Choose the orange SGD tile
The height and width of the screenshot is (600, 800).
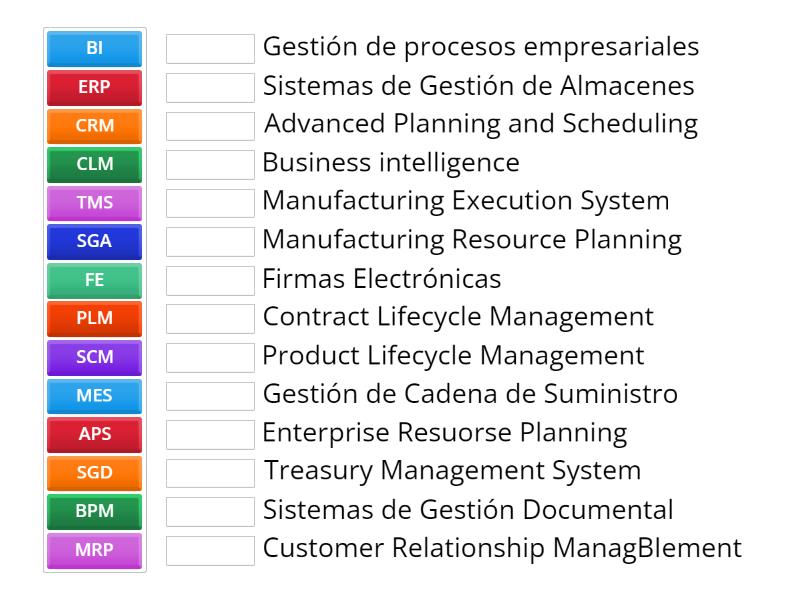(x=95, y=472)
